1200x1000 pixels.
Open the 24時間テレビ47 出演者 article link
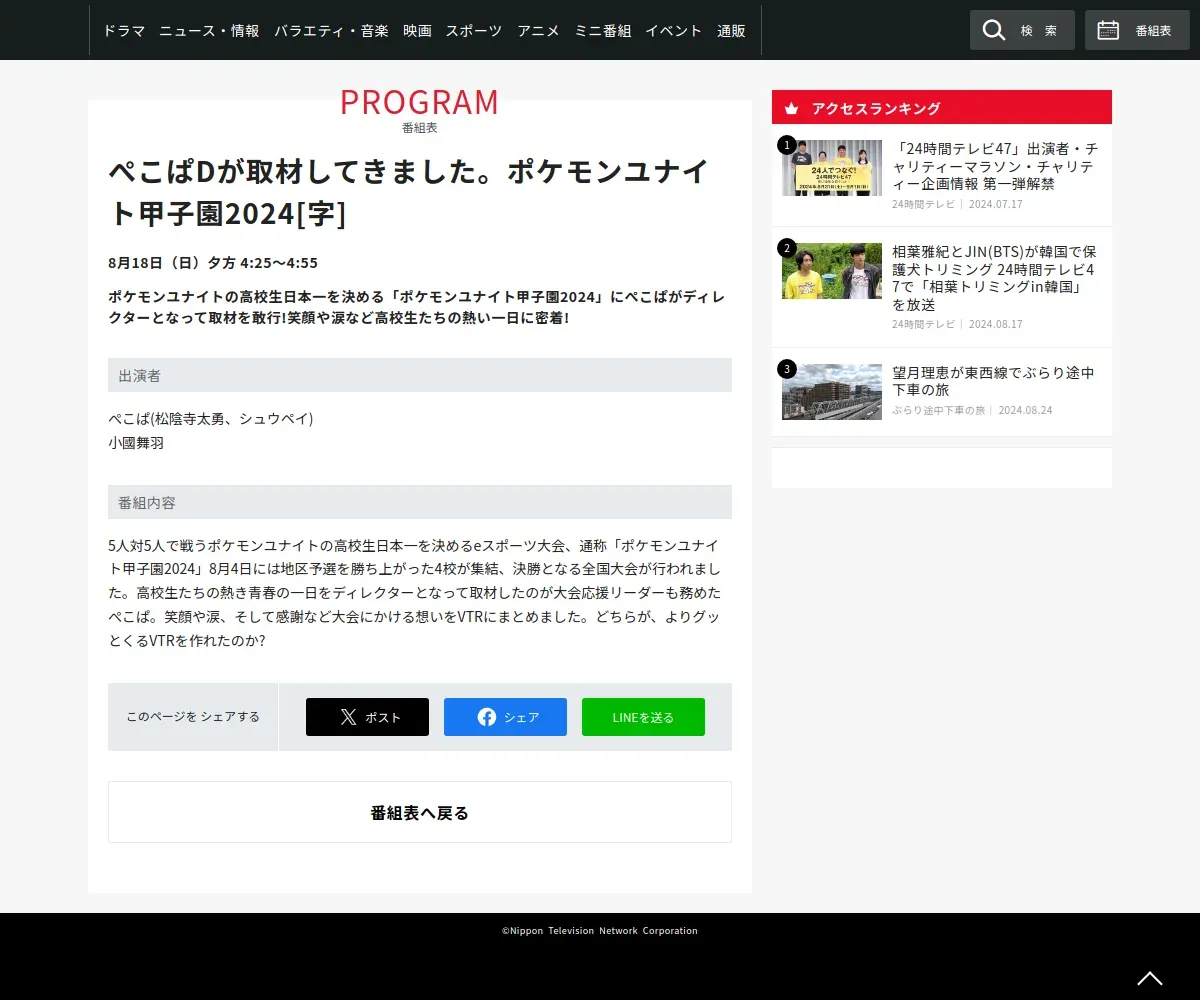995,166
